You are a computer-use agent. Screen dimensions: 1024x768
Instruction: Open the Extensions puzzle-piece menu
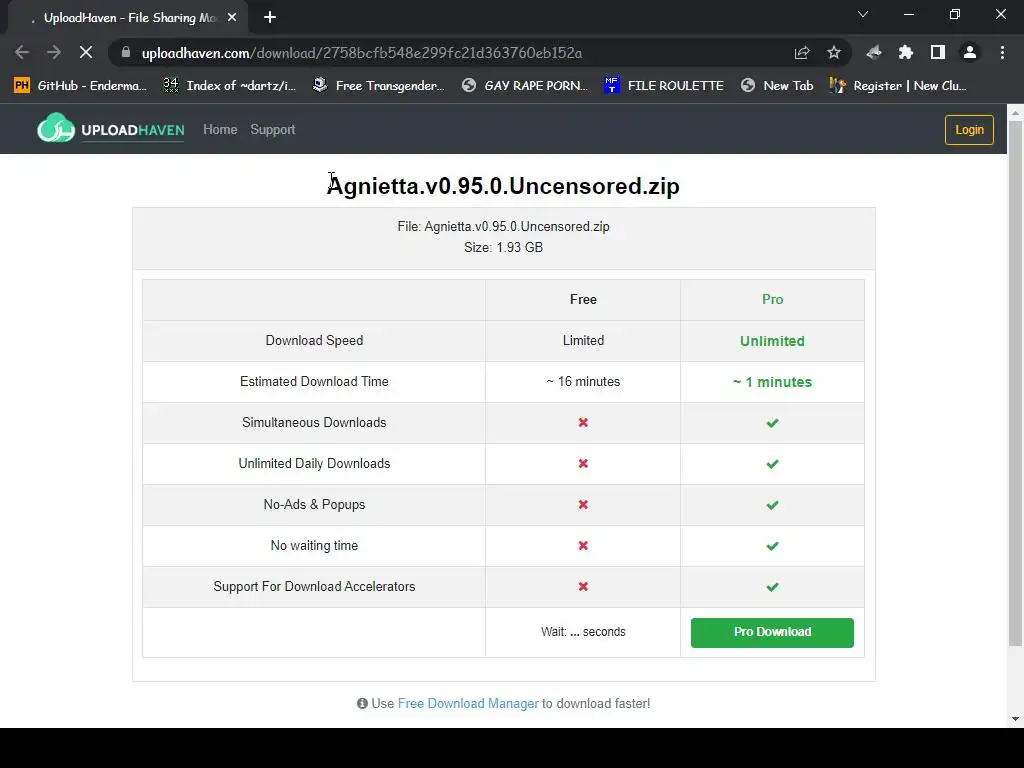point(906,52)
